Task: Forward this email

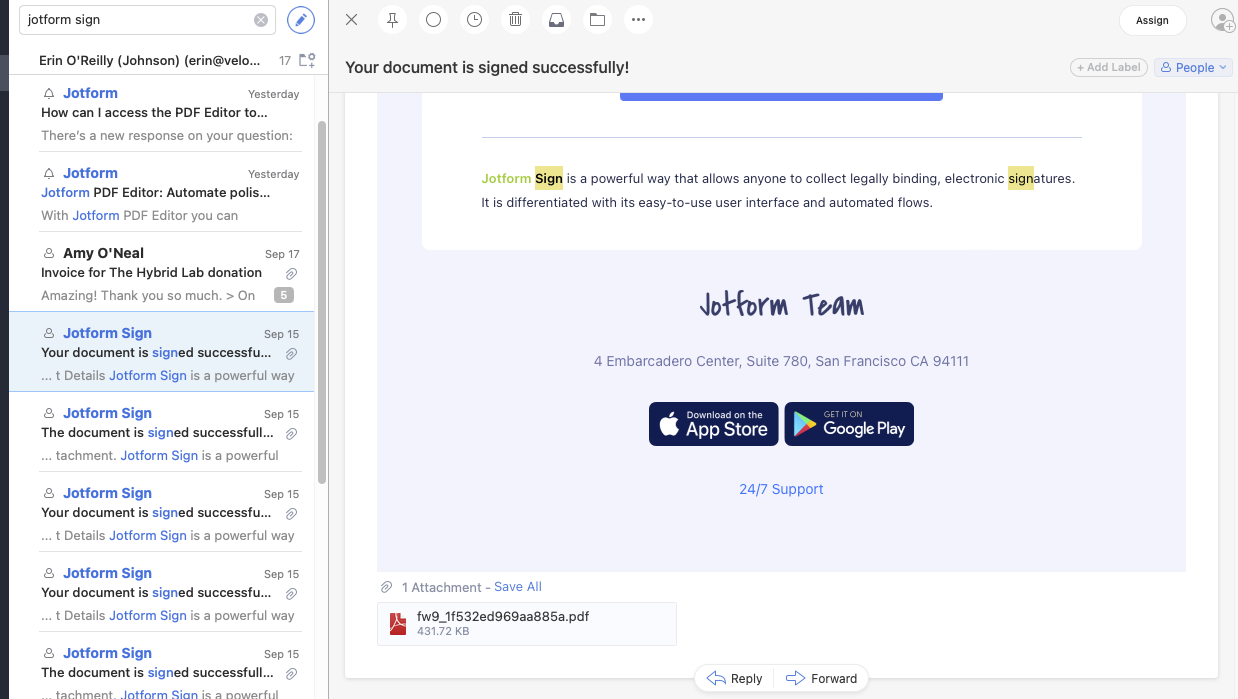Action: [822, 678]
